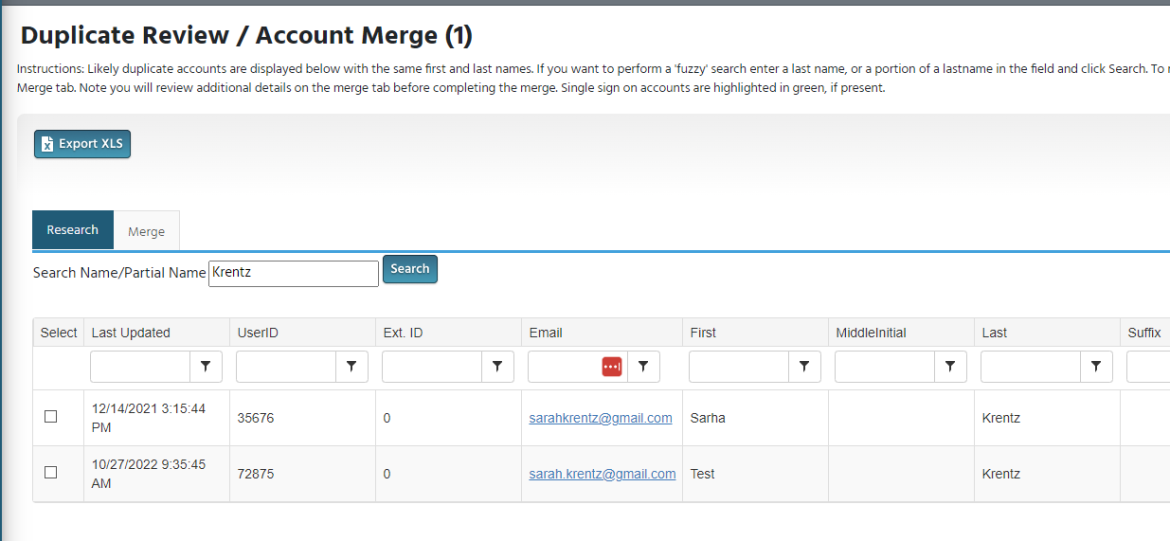Open the Email column filter funnel icon
The width and height of the screenshot is (1170, 541).
[x=643, y=367]
